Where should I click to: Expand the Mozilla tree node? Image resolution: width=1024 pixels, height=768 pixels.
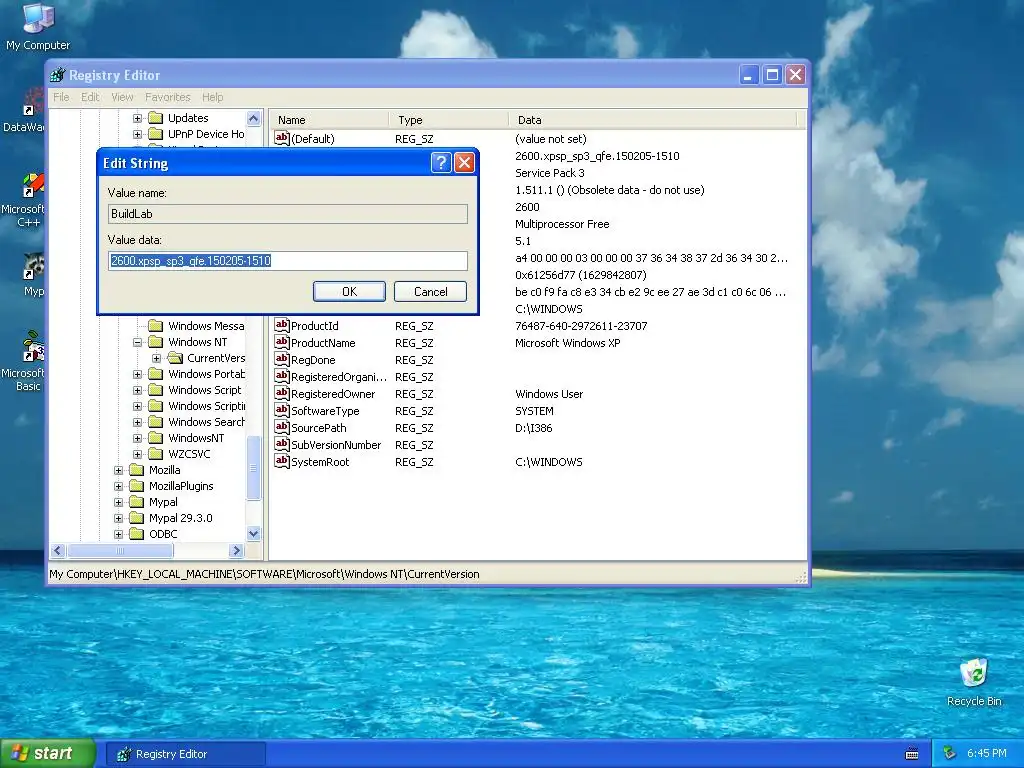coord(118,470)
